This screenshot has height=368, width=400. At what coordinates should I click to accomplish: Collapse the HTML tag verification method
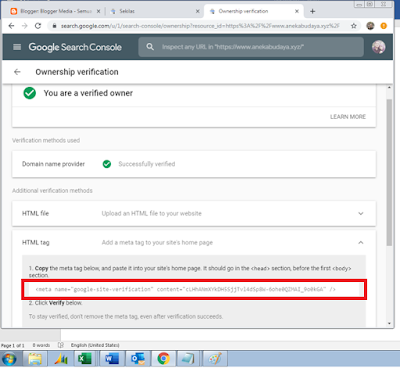click(361, 242)
